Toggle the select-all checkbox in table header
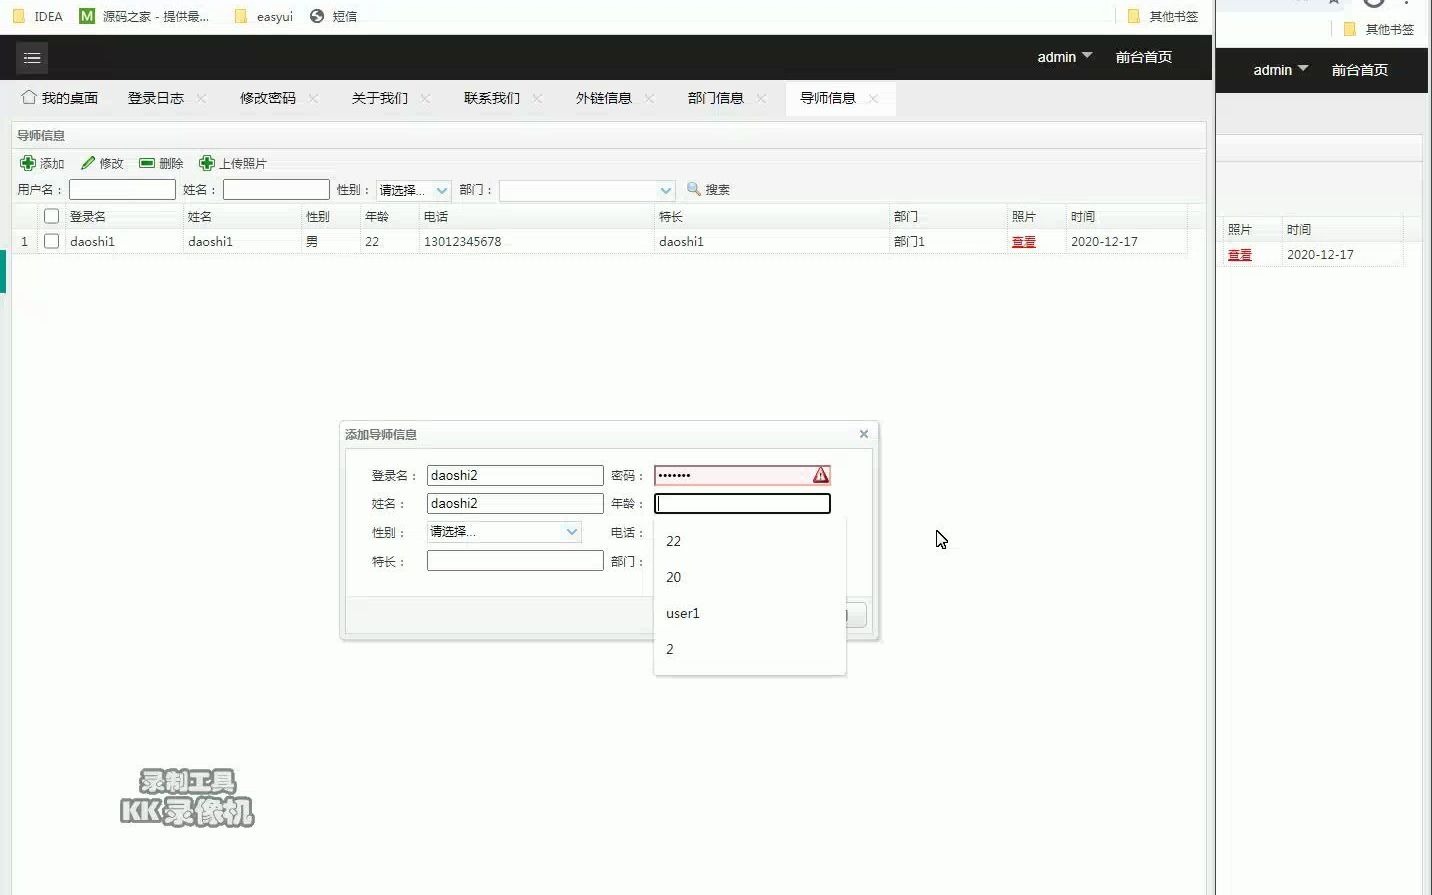Viewport: 1432px width, 895px height. 52,216
